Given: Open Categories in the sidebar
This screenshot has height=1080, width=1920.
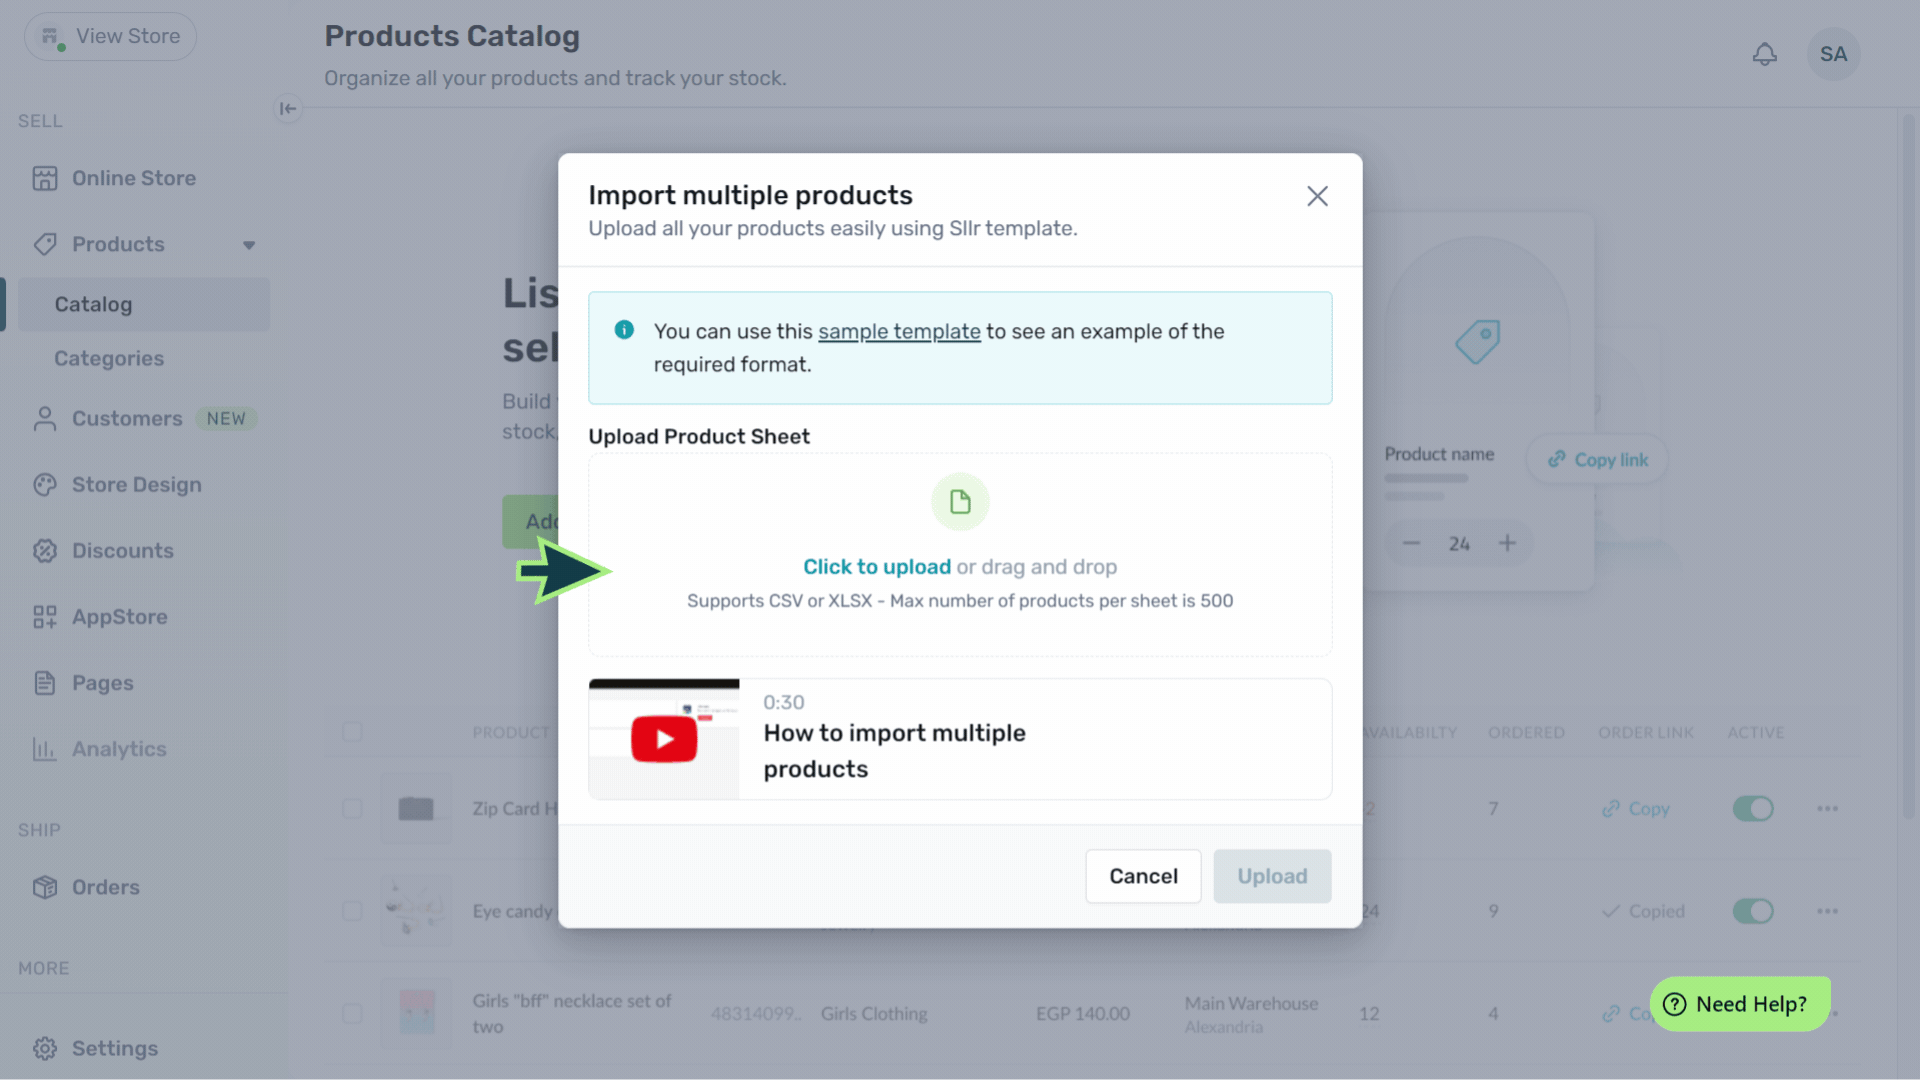Looking at the screenshot, I should pyautogui.click(x=109, y=358).
